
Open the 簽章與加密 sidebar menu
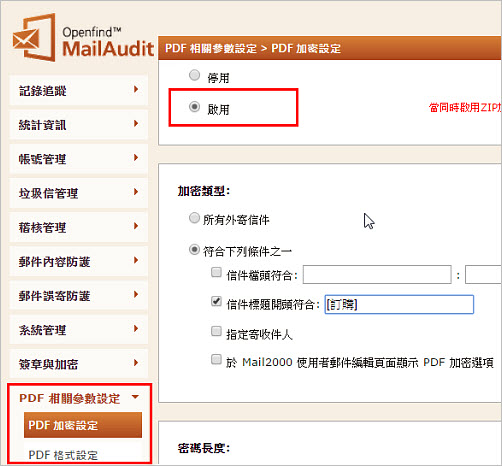(x=79, y=364)
